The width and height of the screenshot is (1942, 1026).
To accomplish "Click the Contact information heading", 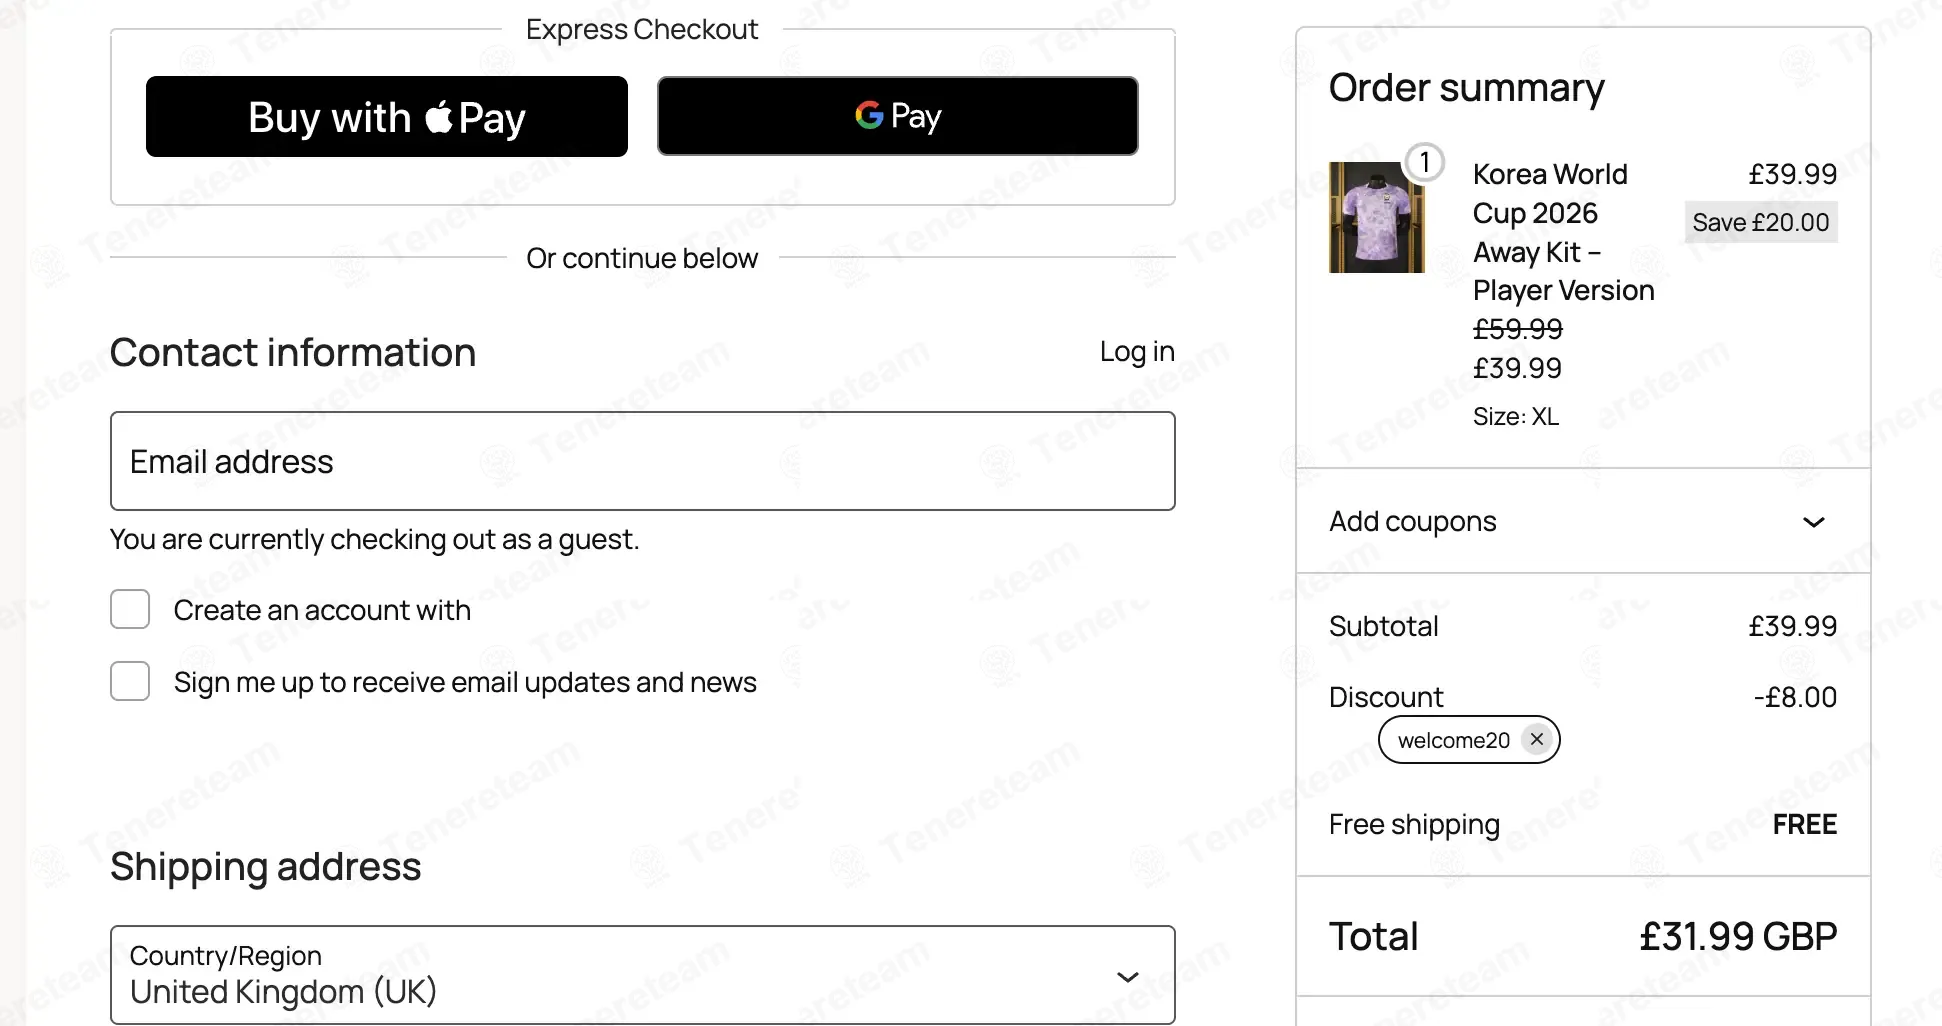I will click(x=293, y=352).
